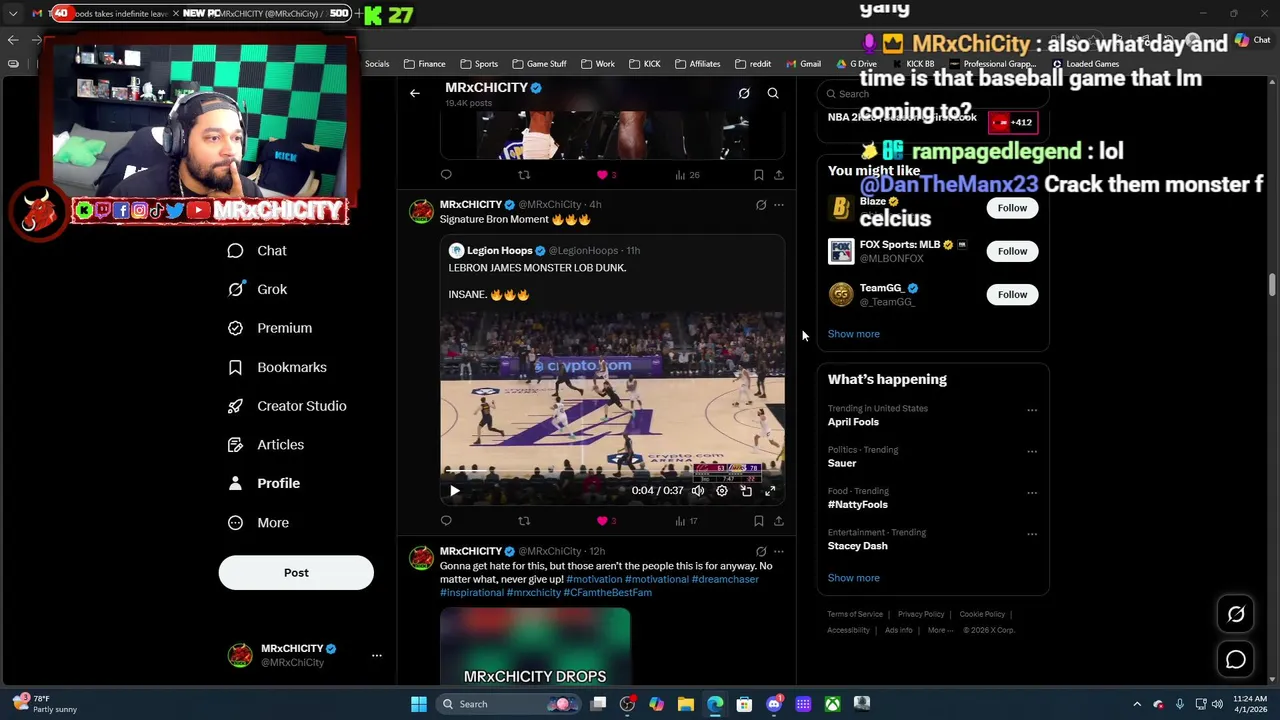Image resolution: width=1280 pixels, height=720 pixels.
Task: Expand More menu in sidebar
Action: (258, 523)
